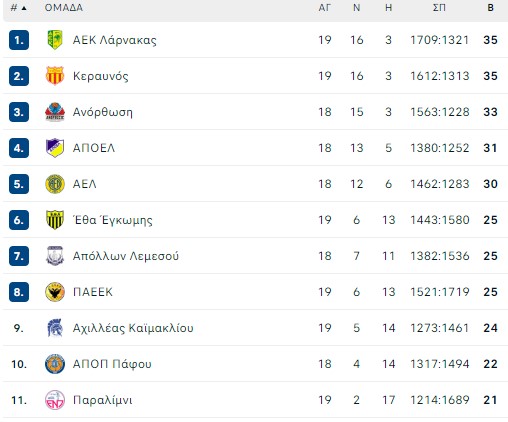The height and width of the screenshot is (422, 508).
Task: Click the ΑΕΛ round emblem
Action: pos(55,184)
